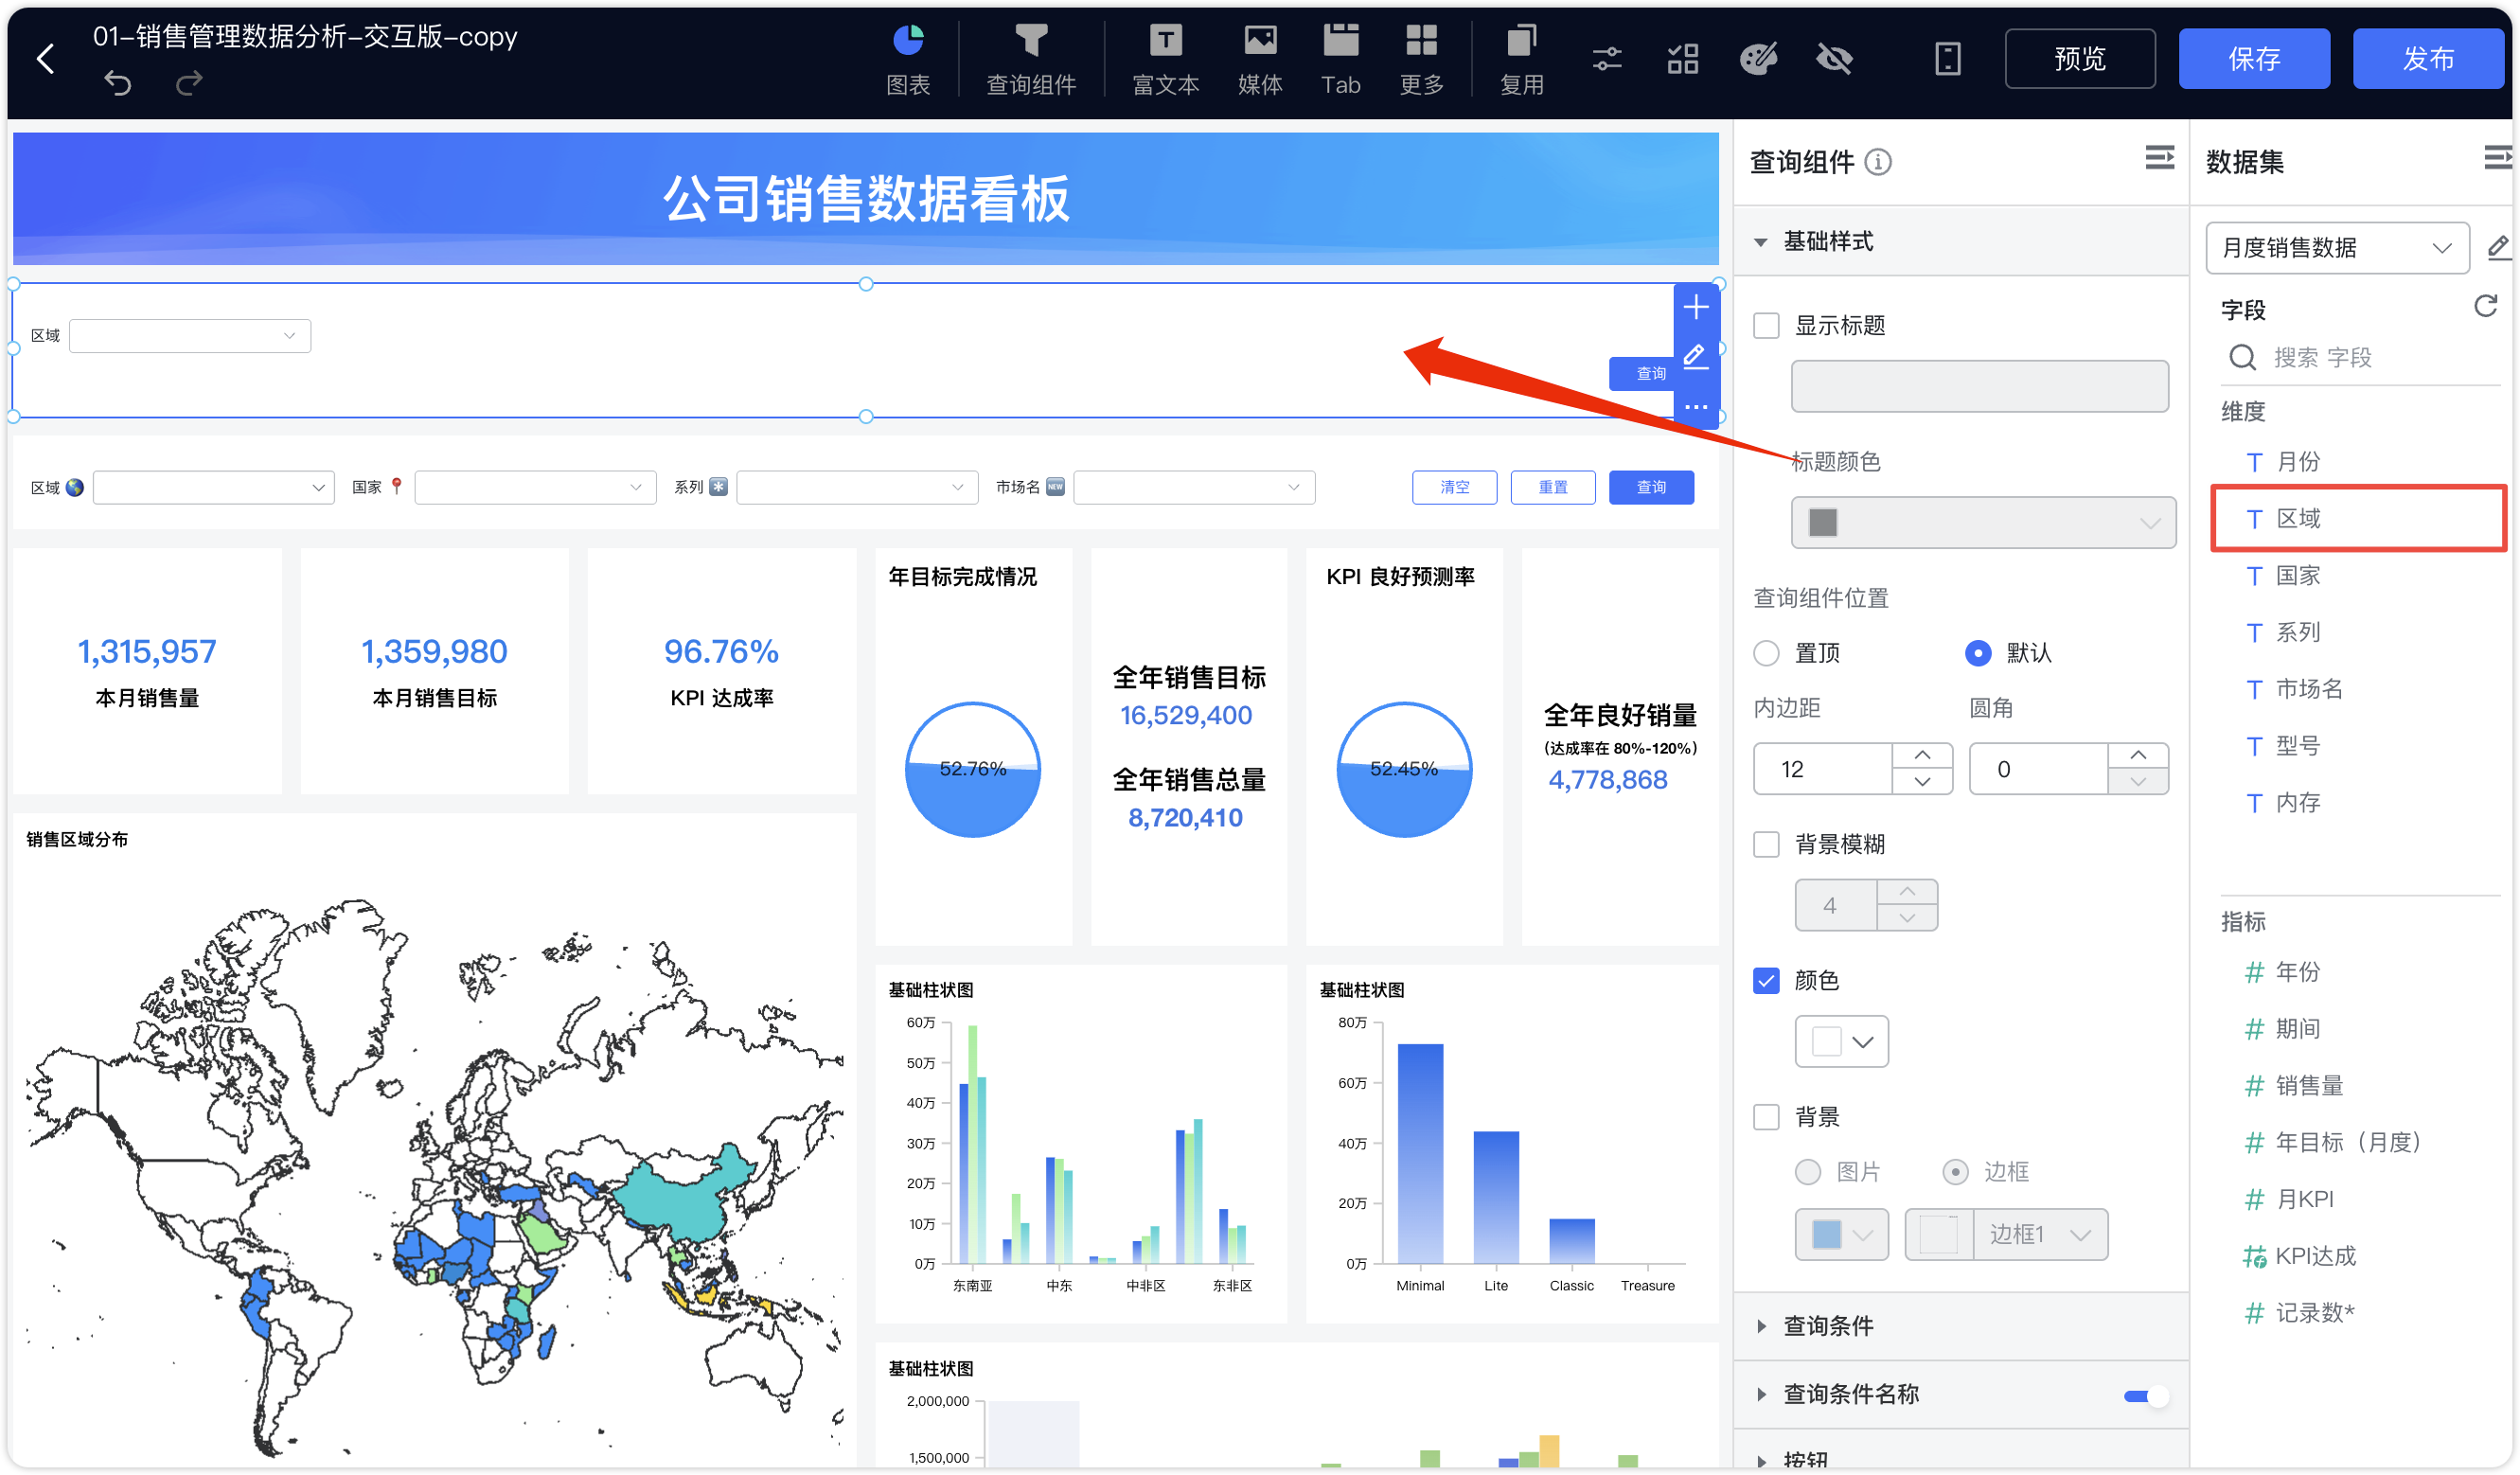
Task: Uncheck the 颜色 checkbox
Action: coord(1767,981)
